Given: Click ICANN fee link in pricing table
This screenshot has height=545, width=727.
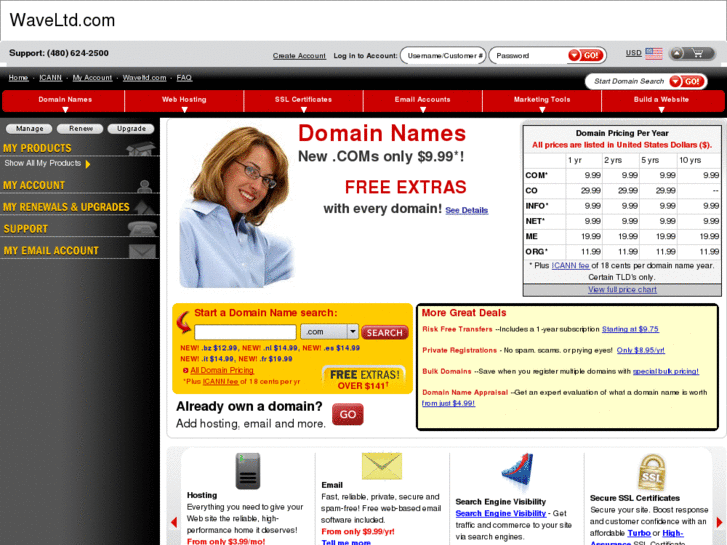Looking at the screenshot, I should [x=570, y=266].
